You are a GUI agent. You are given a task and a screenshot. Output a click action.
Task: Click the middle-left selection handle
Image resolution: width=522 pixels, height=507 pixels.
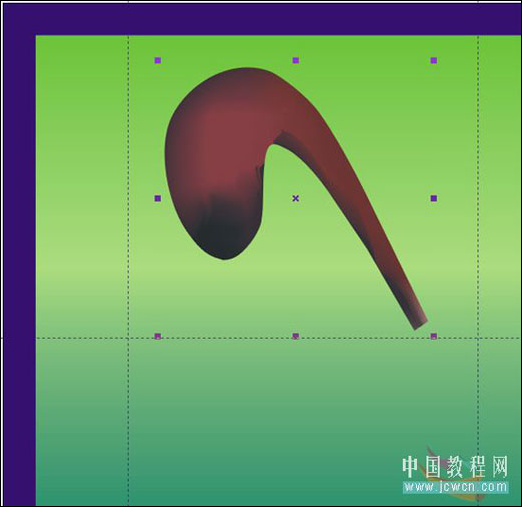[158, 198]
